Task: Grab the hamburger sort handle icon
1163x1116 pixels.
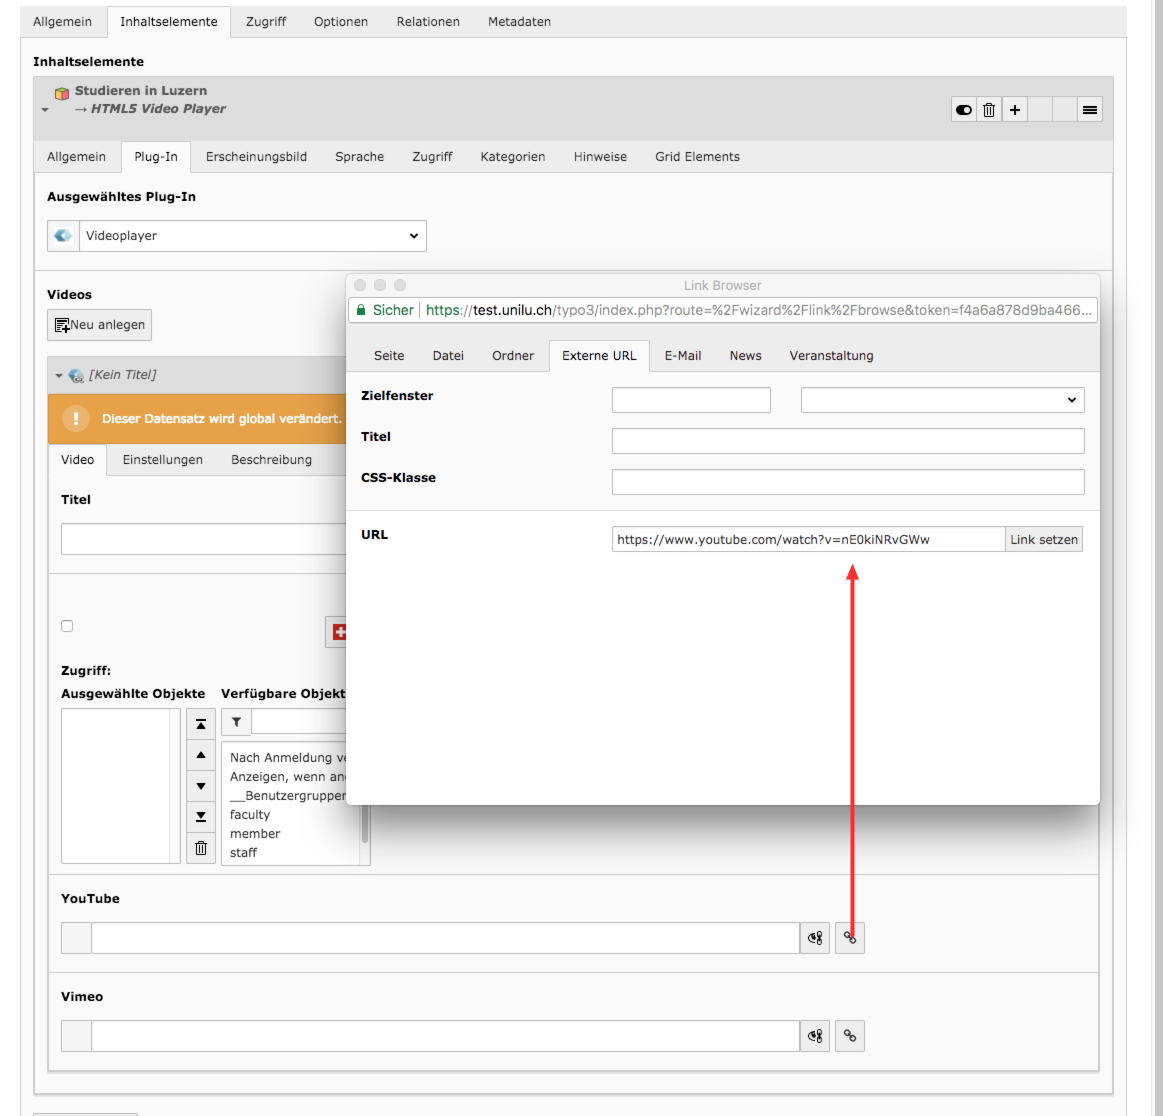Action: (x=1090, y=110)
